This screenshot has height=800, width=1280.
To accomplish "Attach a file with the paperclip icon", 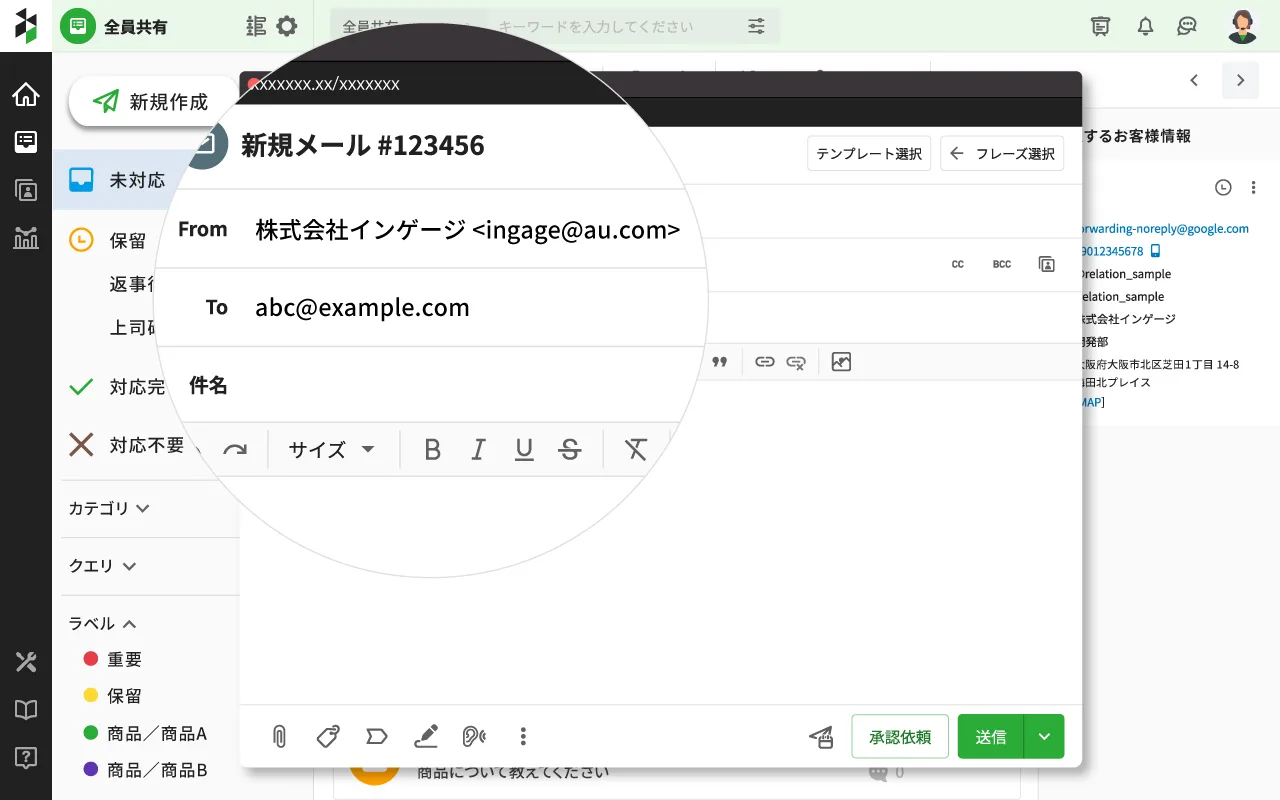I will tap(279, 737).
